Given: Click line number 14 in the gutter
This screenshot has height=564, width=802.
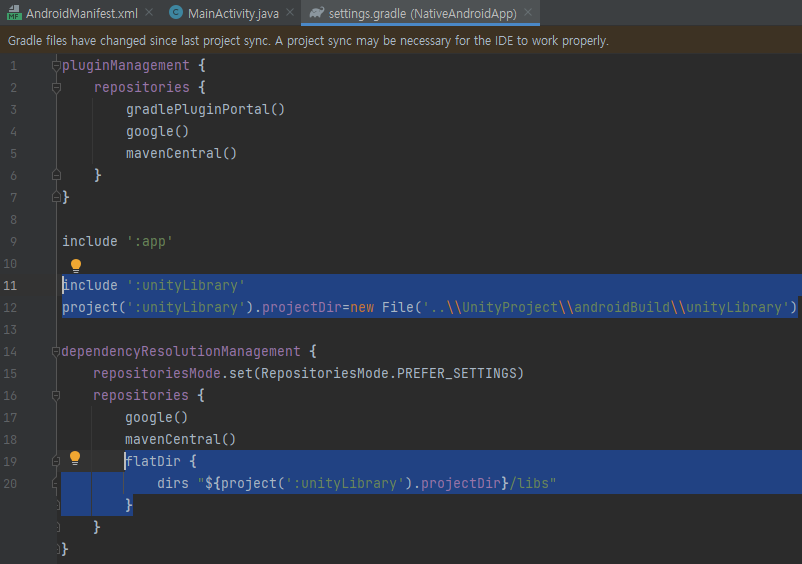Looking at the screenshot, I should (x=10, y=351).
